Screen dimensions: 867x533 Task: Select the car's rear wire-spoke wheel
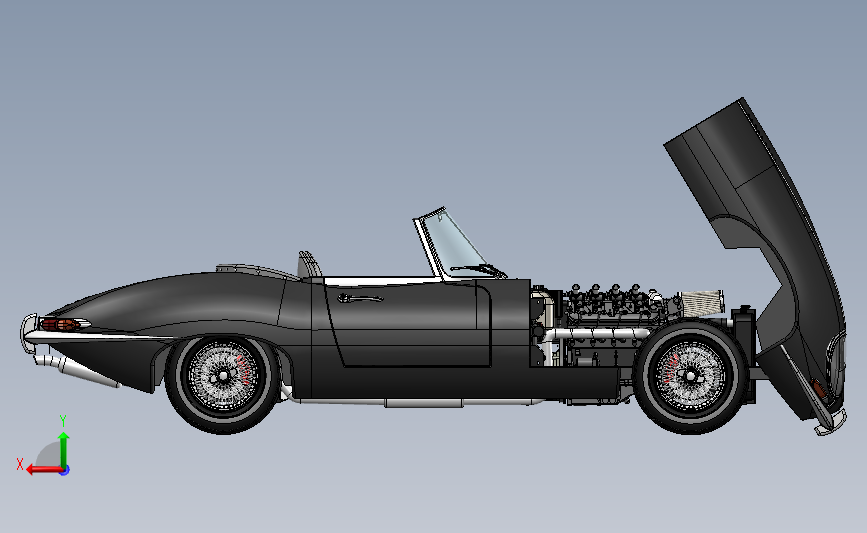tap(222, 377)
